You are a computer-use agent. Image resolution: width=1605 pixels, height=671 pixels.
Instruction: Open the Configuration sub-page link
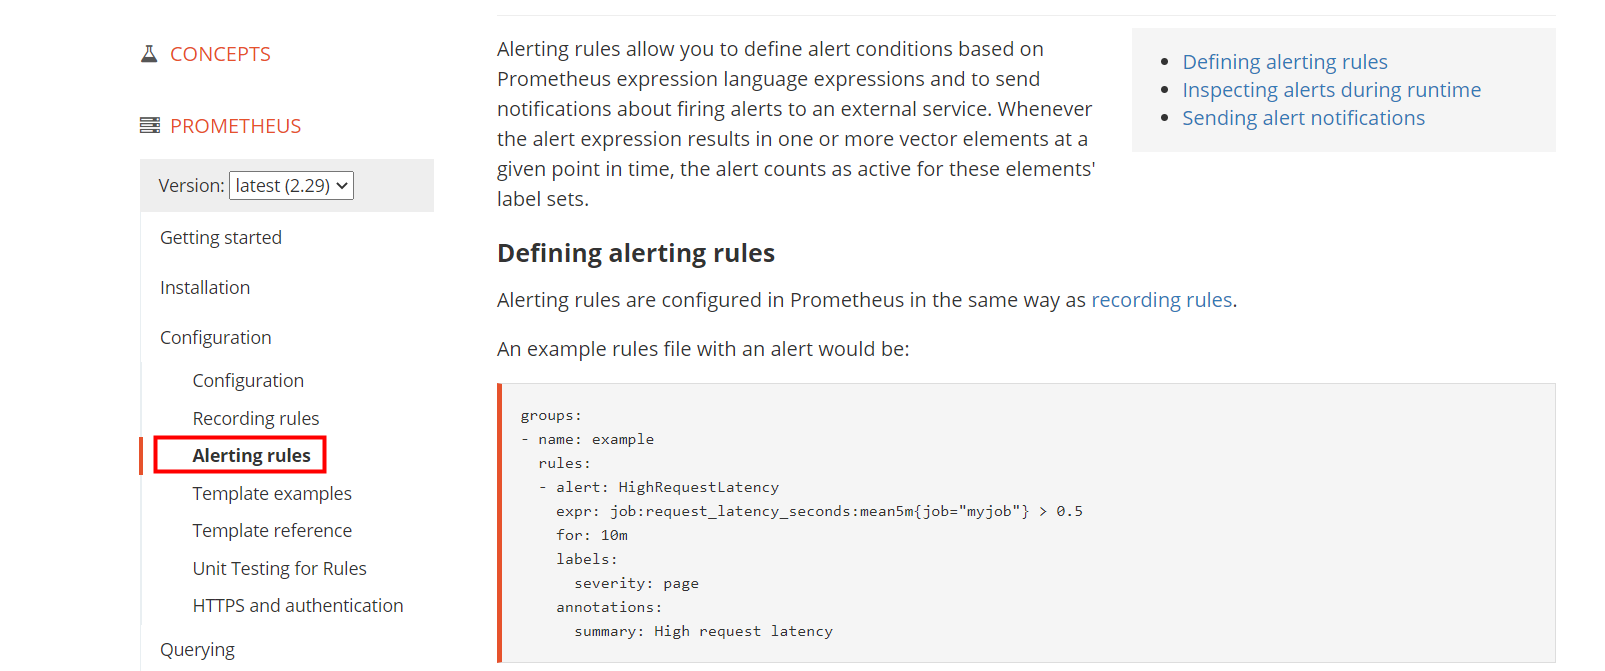pyautogui.click(x=248, y=381)
